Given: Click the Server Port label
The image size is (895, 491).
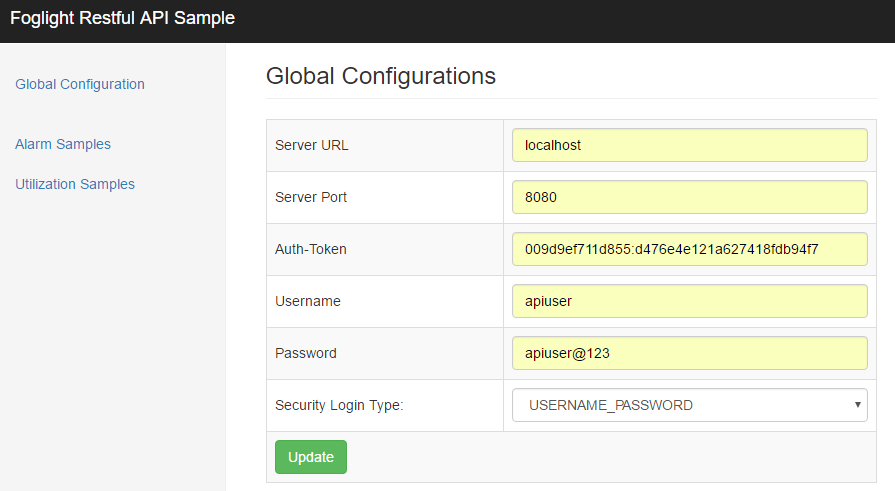Looking at the screenshot, I should tap(311, 197).
